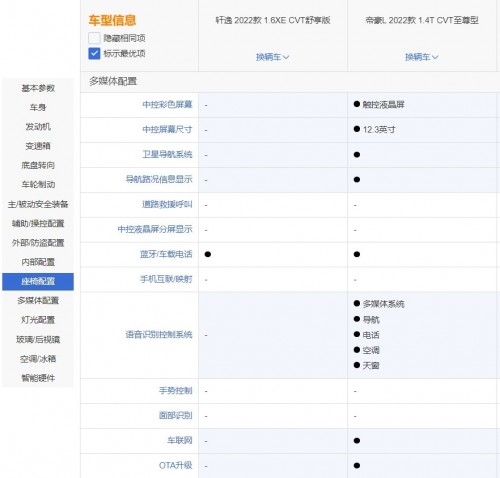Image resolution: width=500 pixels, height=478 pixels.
Task: Click the 车型信息 heading
Action: [x=112, y=20]
